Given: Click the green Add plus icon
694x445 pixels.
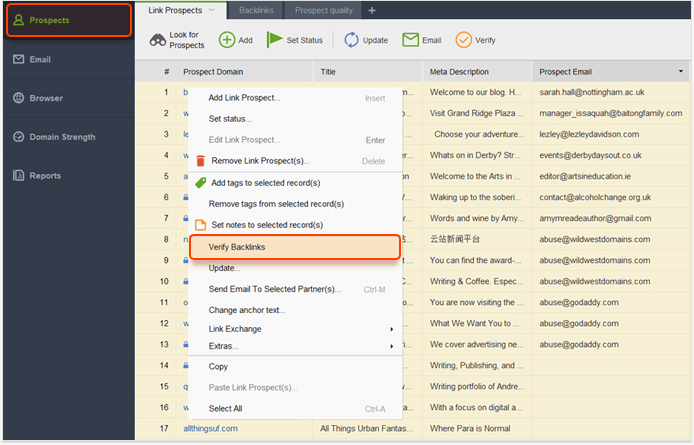Looking at the screenshot, I should [227, 40].
